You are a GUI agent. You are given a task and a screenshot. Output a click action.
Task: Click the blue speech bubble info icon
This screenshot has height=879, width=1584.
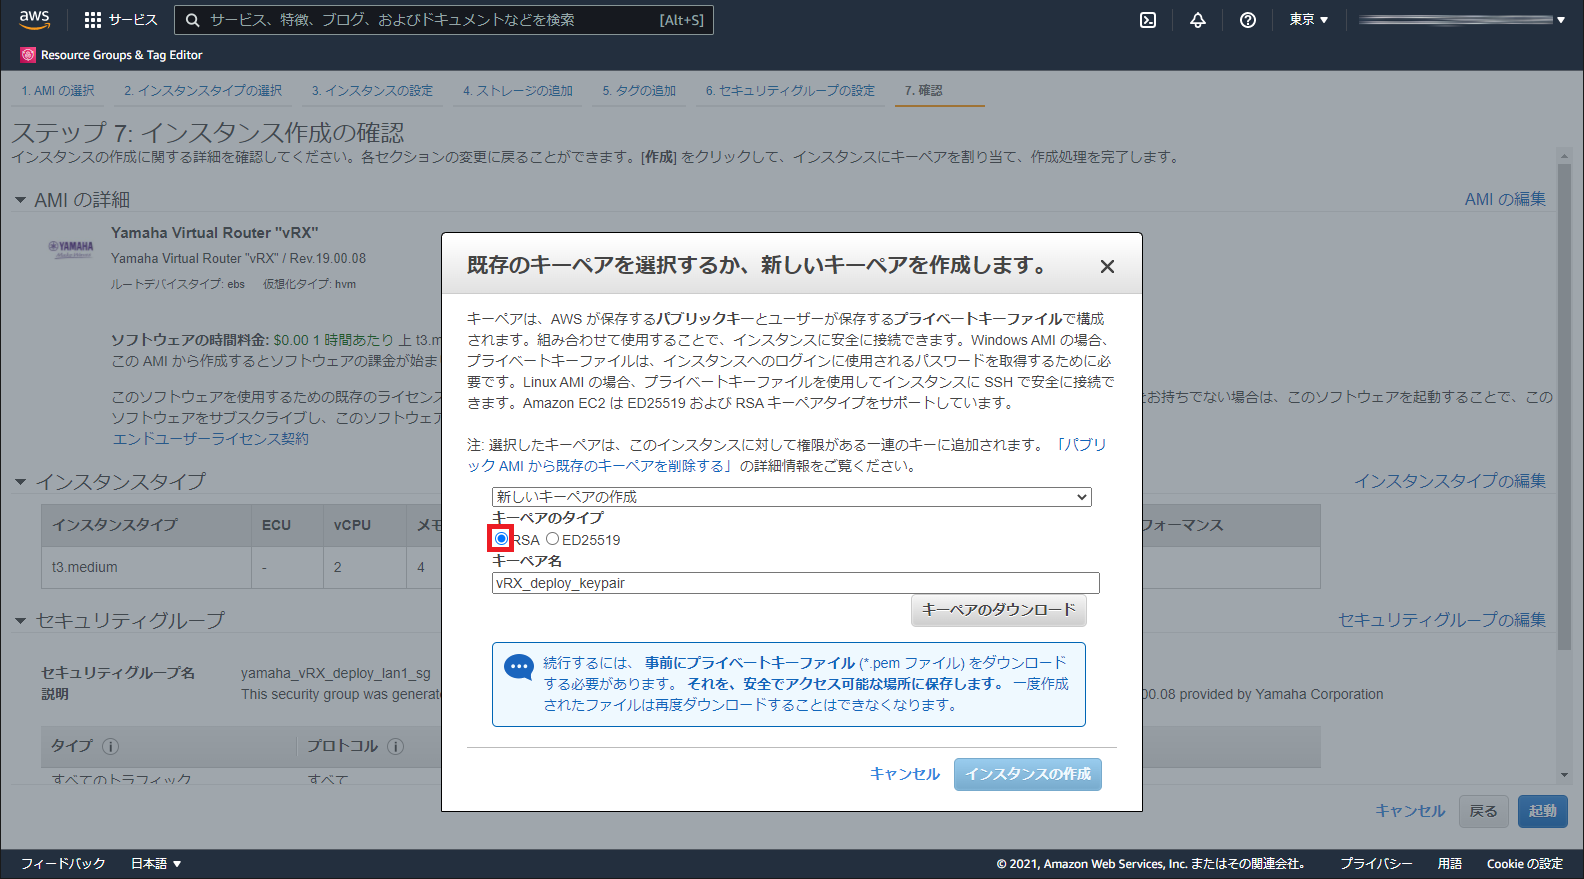(519, 668)
